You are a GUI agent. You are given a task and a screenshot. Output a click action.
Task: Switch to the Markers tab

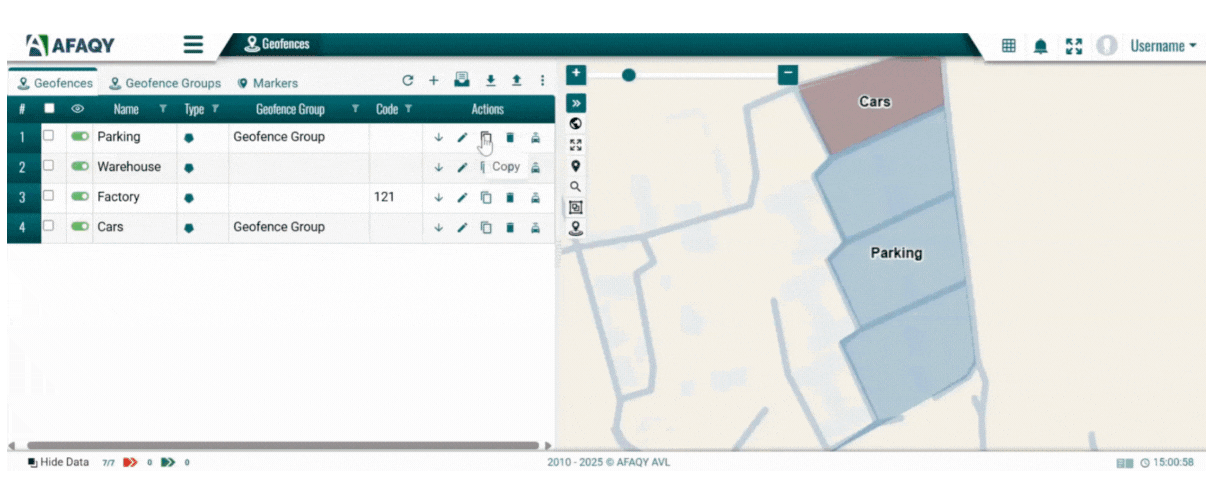267,83
